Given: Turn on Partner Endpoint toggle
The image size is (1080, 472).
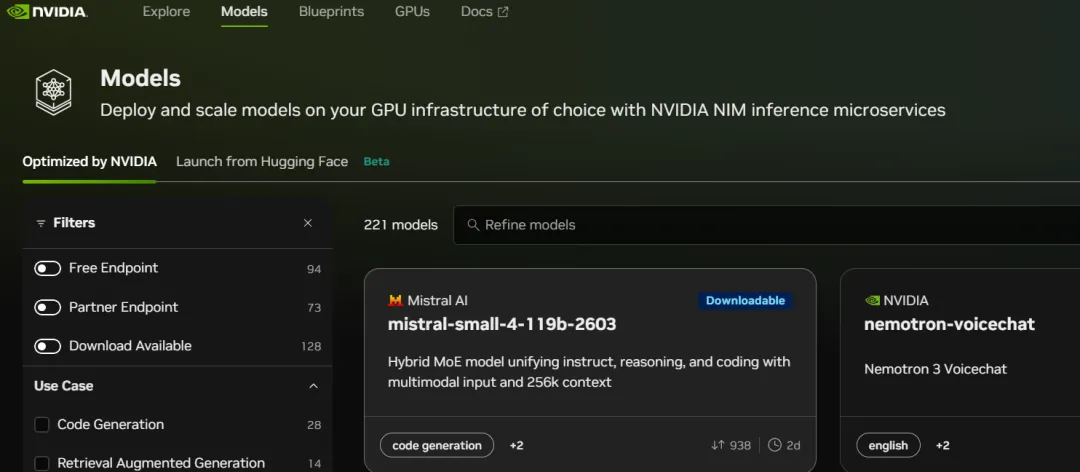Looking at the screenshot, I should point(48,307).
